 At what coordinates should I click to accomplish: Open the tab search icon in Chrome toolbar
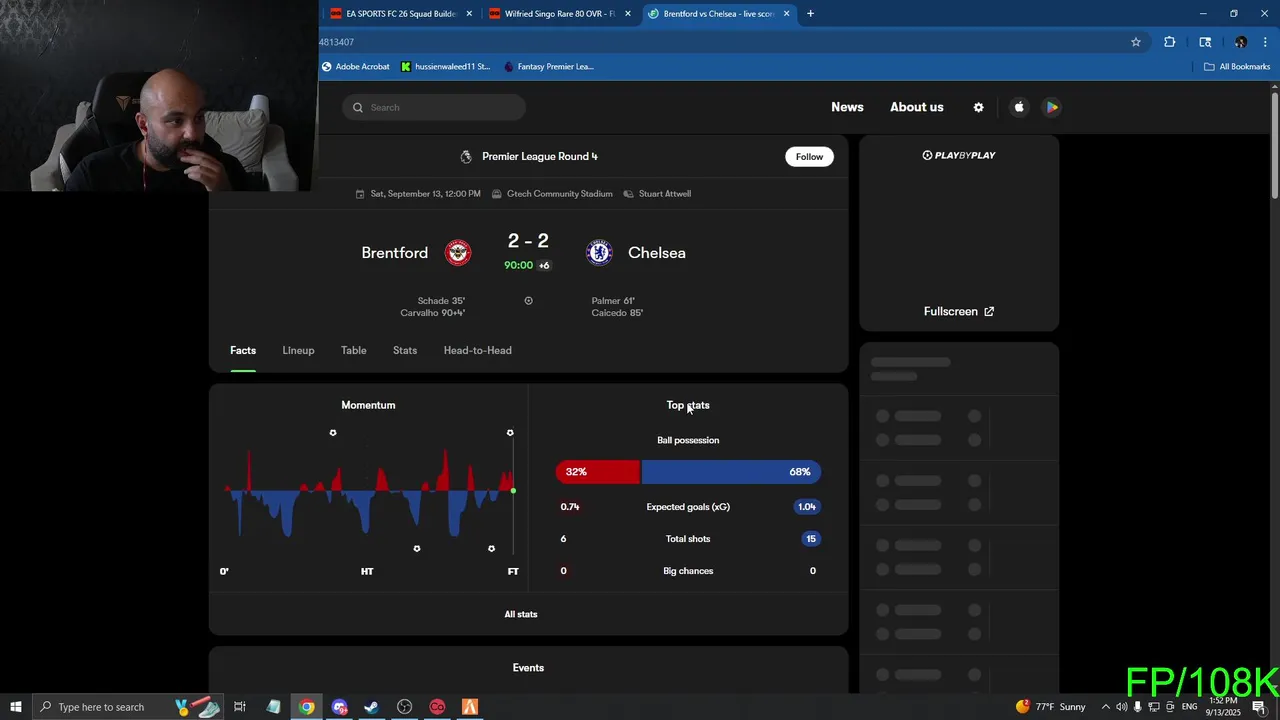pyautogui.click(x=1205, y=42)
